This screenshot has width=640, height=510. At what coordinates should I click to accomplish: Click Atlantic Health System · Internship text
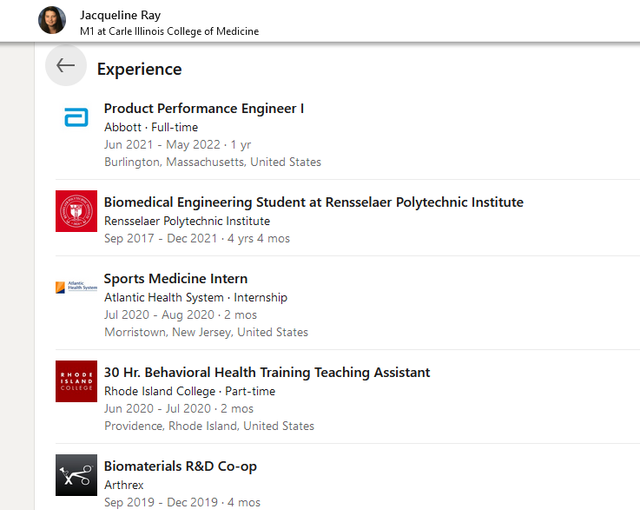coord(196,297)
